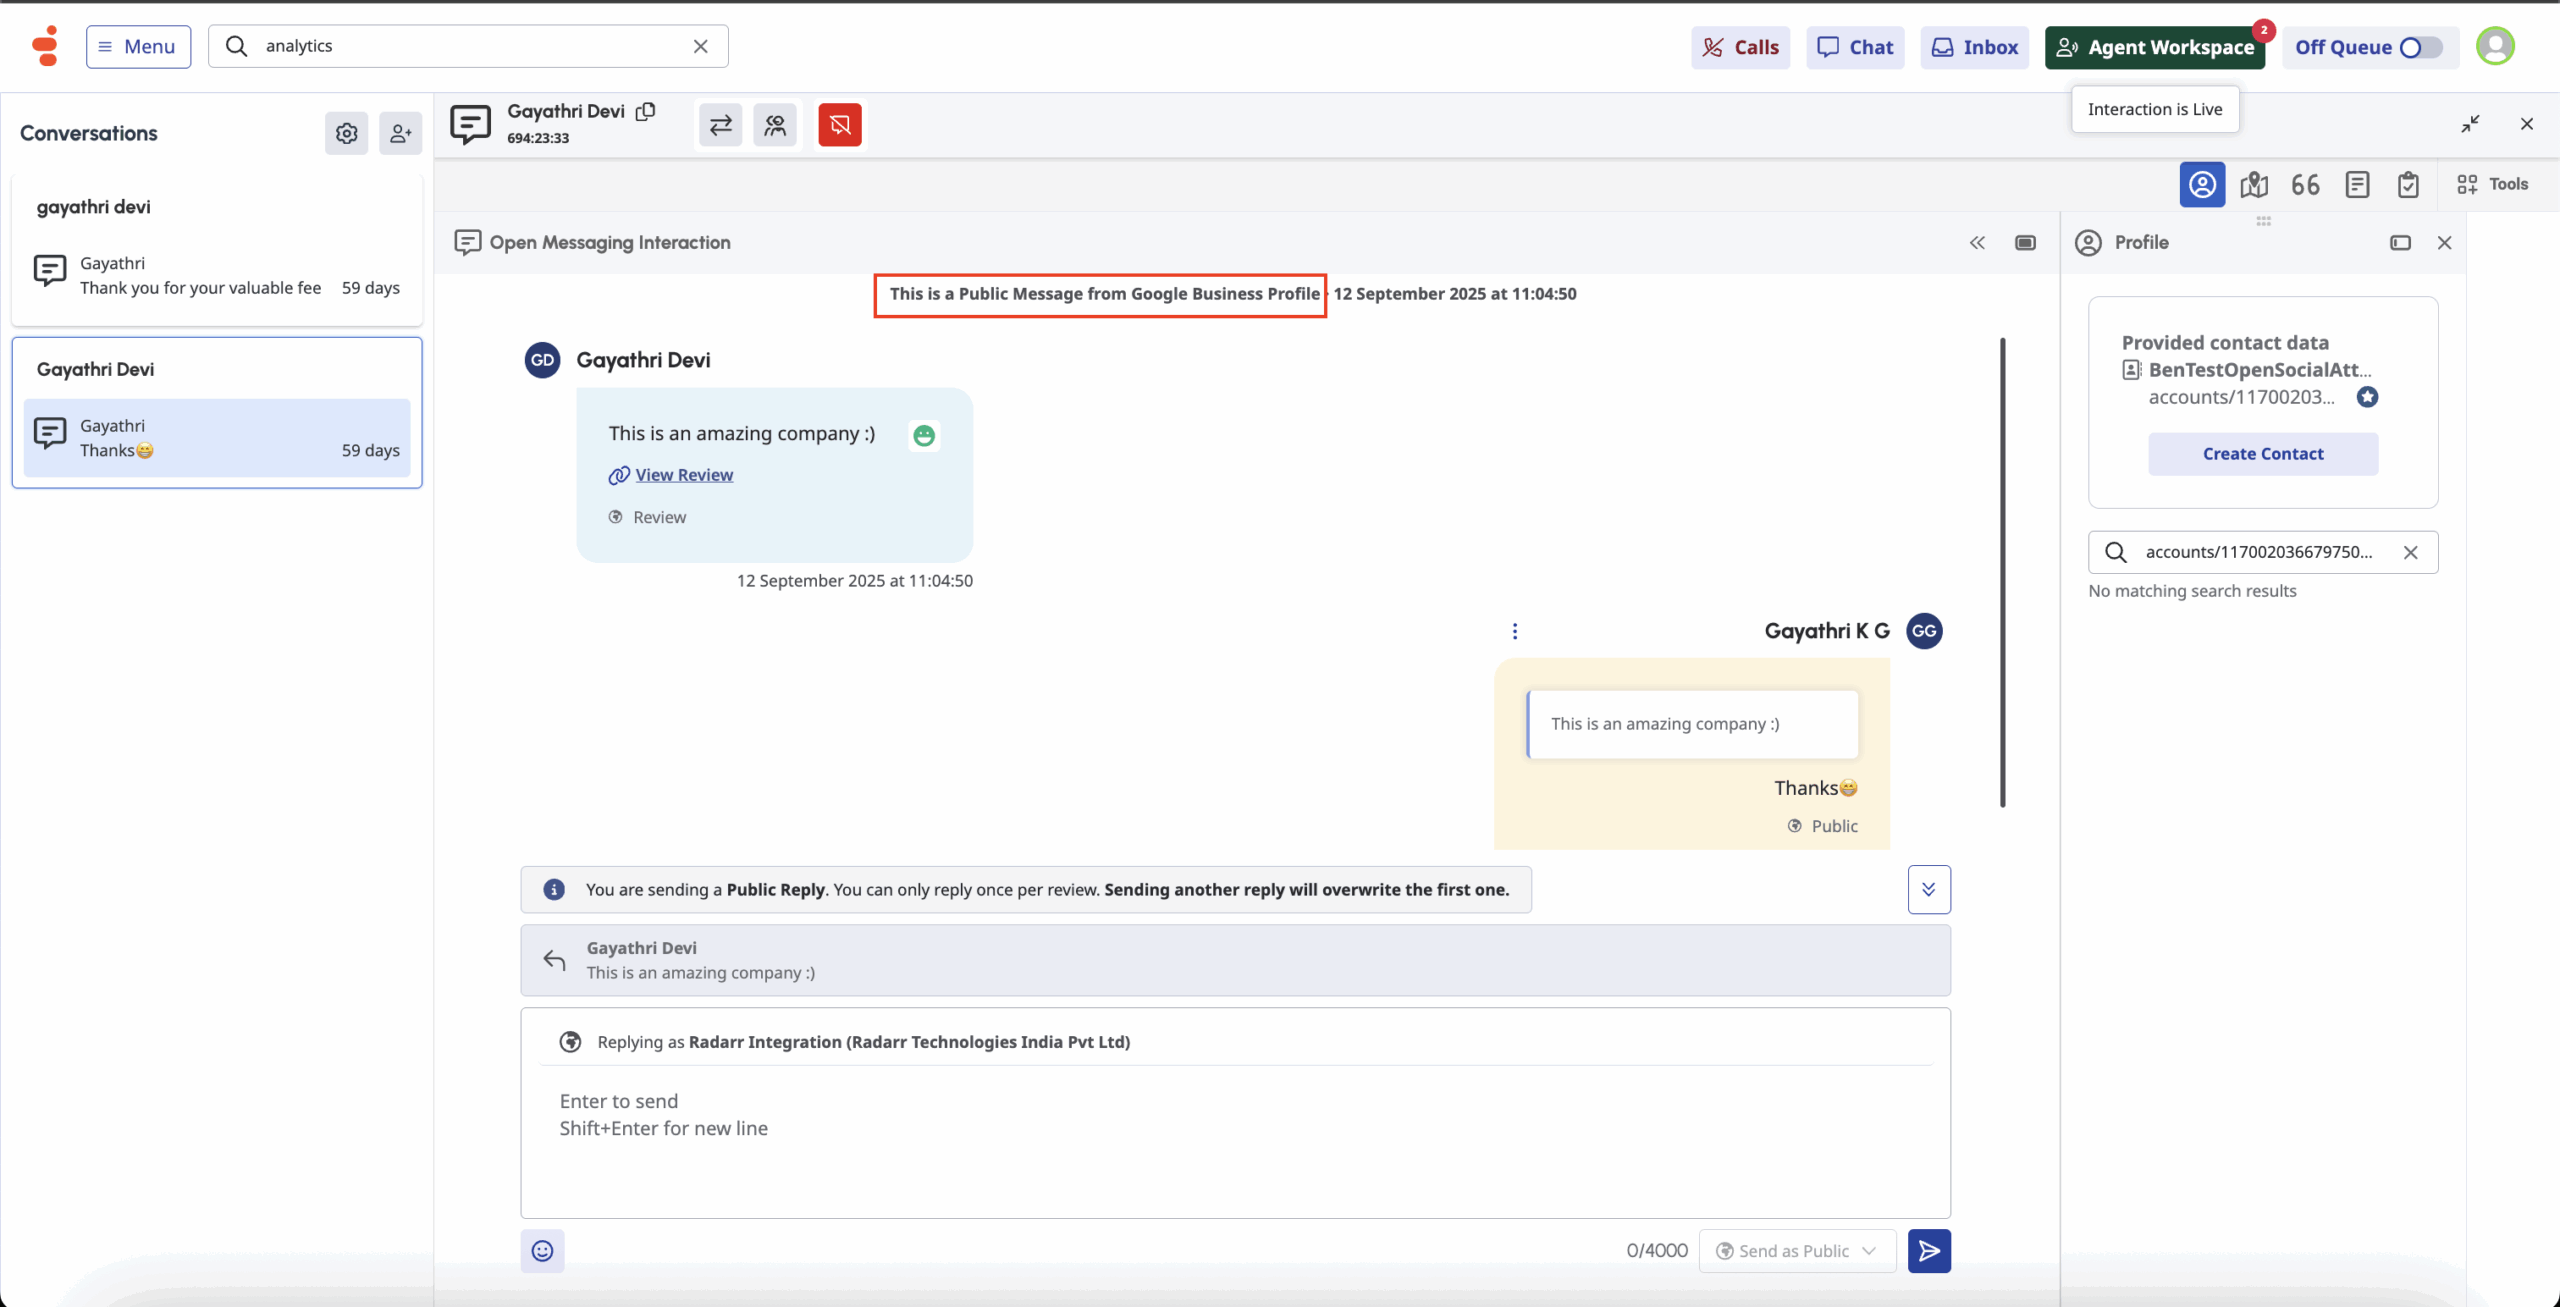Switch to the Inbox tab
The image size is (2560, 1307).
coord(1974,47)
